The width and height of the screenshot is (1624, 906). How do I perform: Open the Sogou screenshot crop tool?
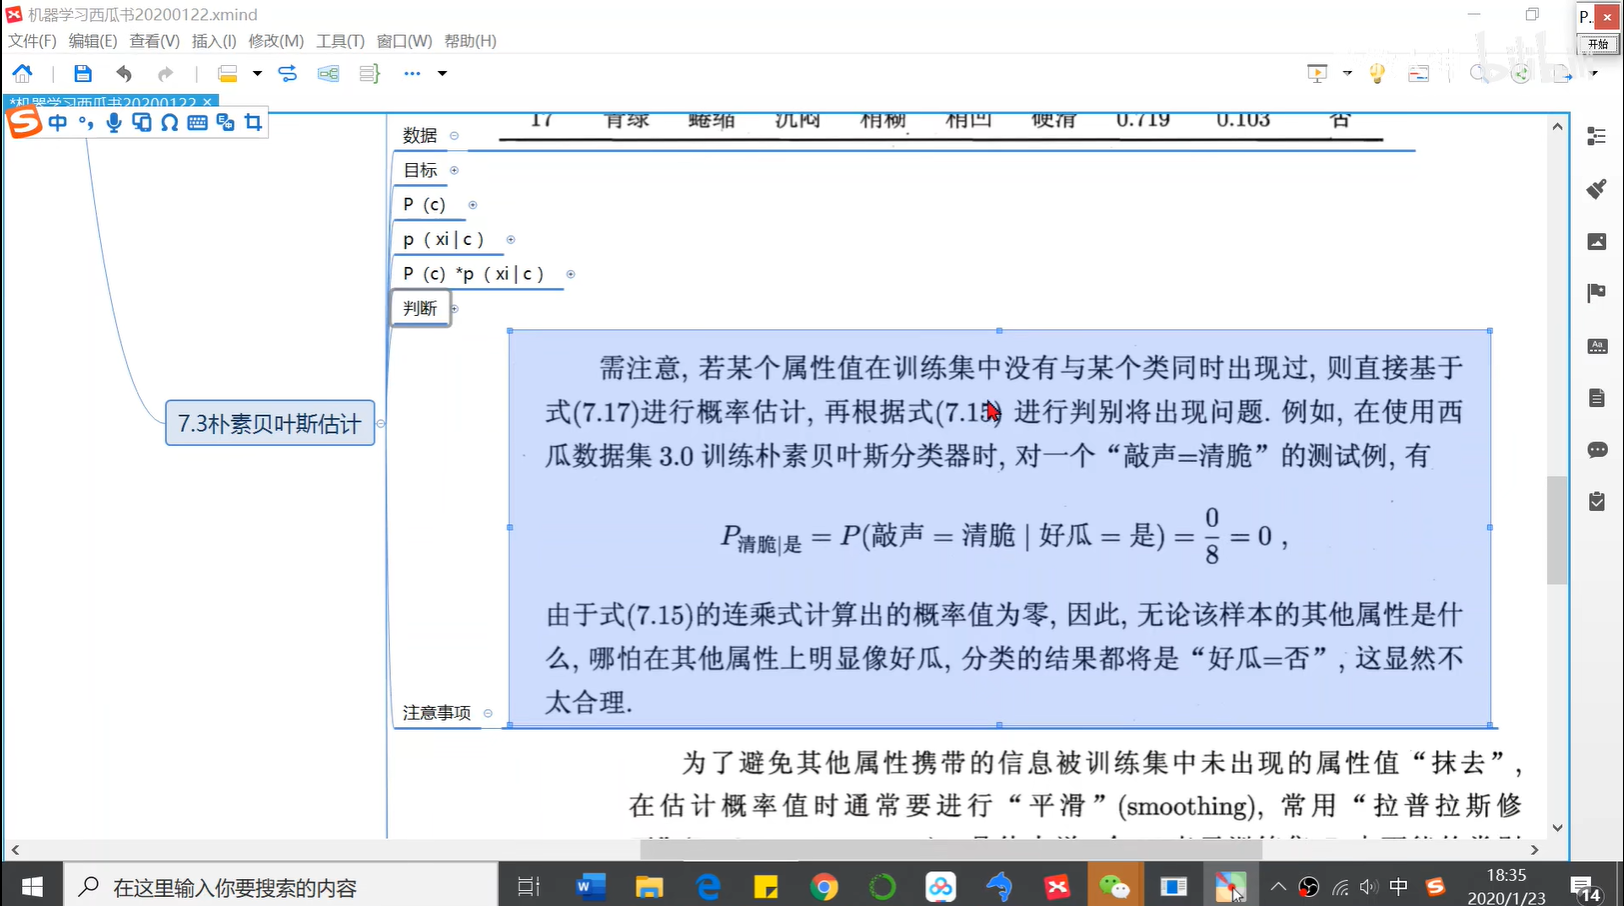pos(253,122)
